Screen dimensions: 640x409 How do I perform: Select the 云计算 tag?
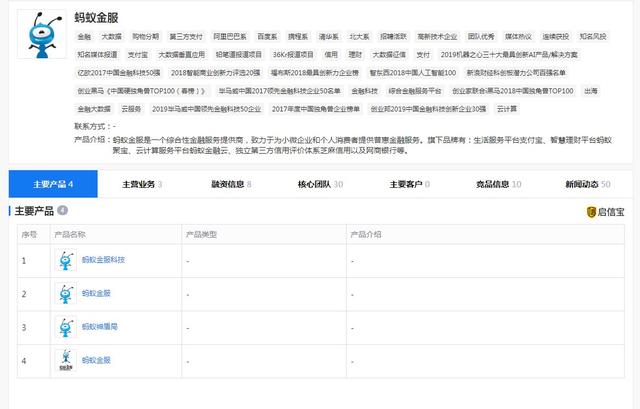(507, 109)
